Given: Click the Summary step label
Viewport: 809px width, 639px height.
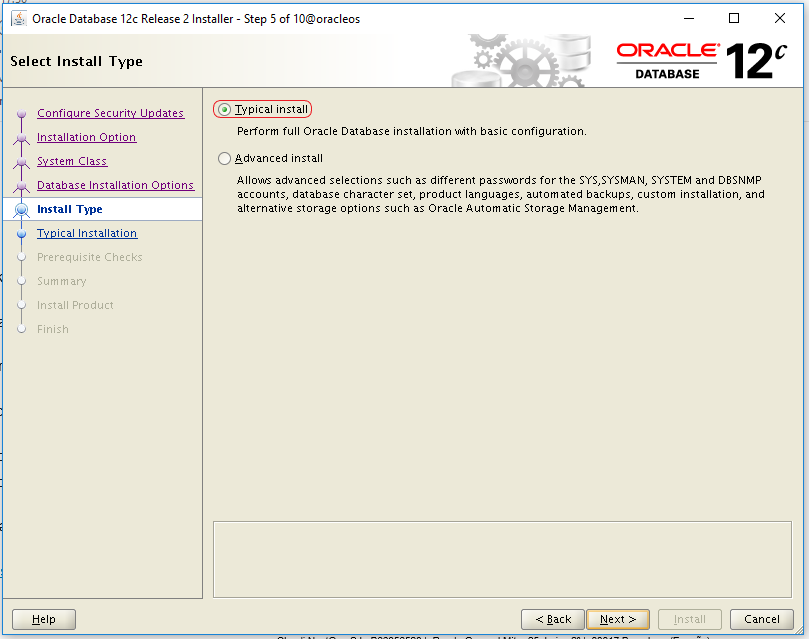Looking at the screenshot, I should [61, 281].
